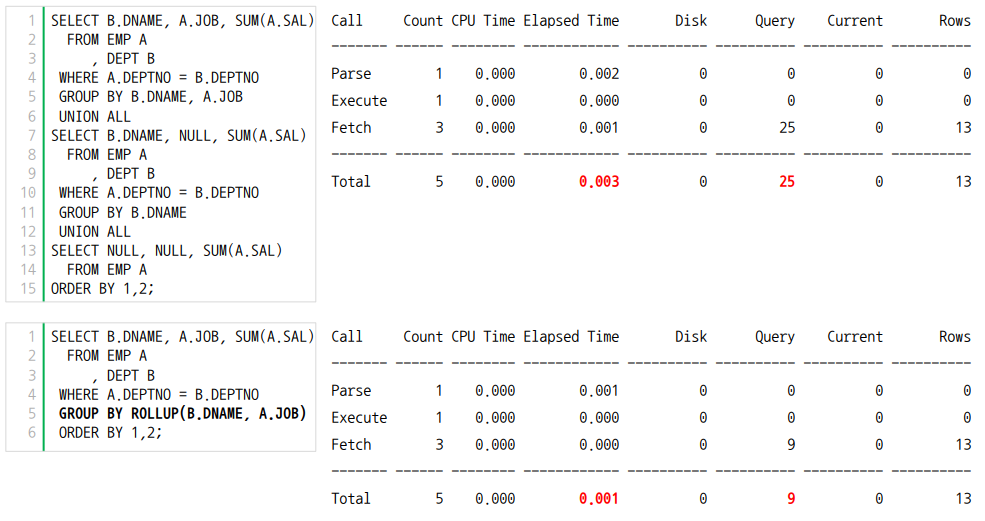This screenshot has height=521, width=985.
Task: Click the 0.002 parse elapsed time value
Action: 599,74
